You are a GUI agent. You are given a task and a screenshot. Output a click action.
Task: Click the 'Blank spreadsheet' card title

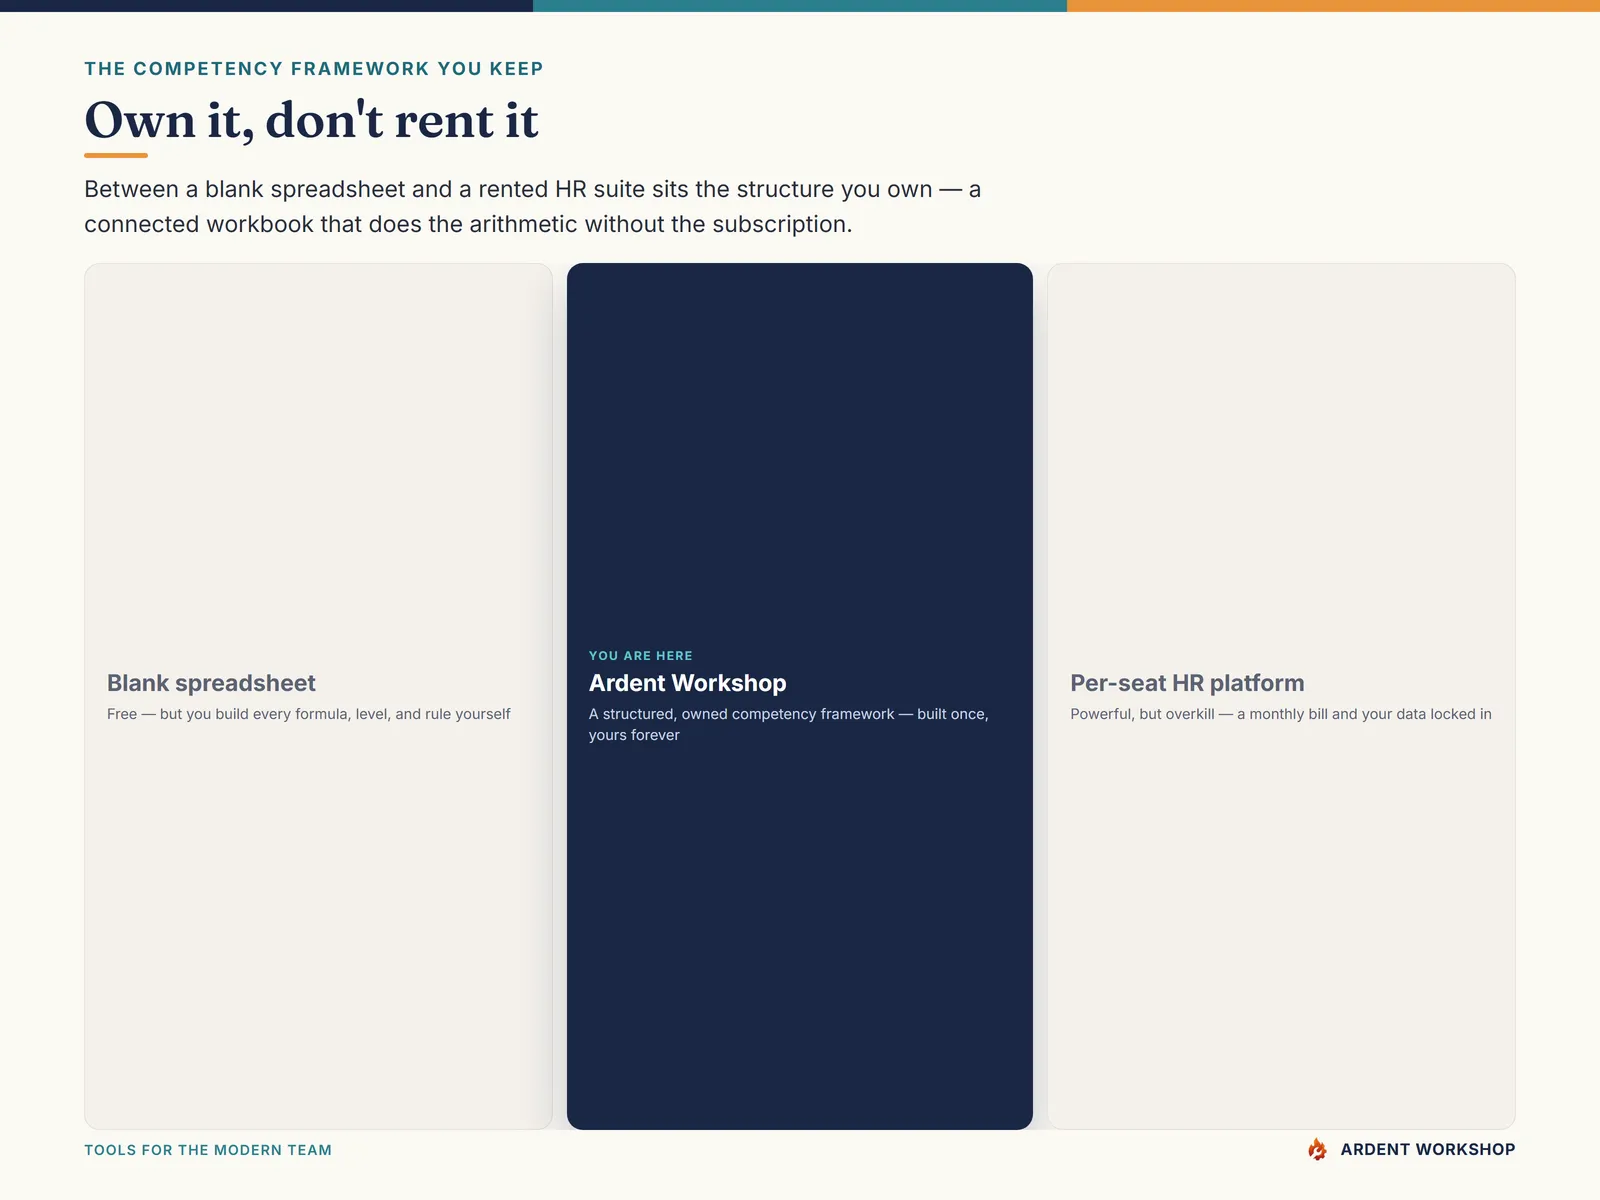coord(211,683)
